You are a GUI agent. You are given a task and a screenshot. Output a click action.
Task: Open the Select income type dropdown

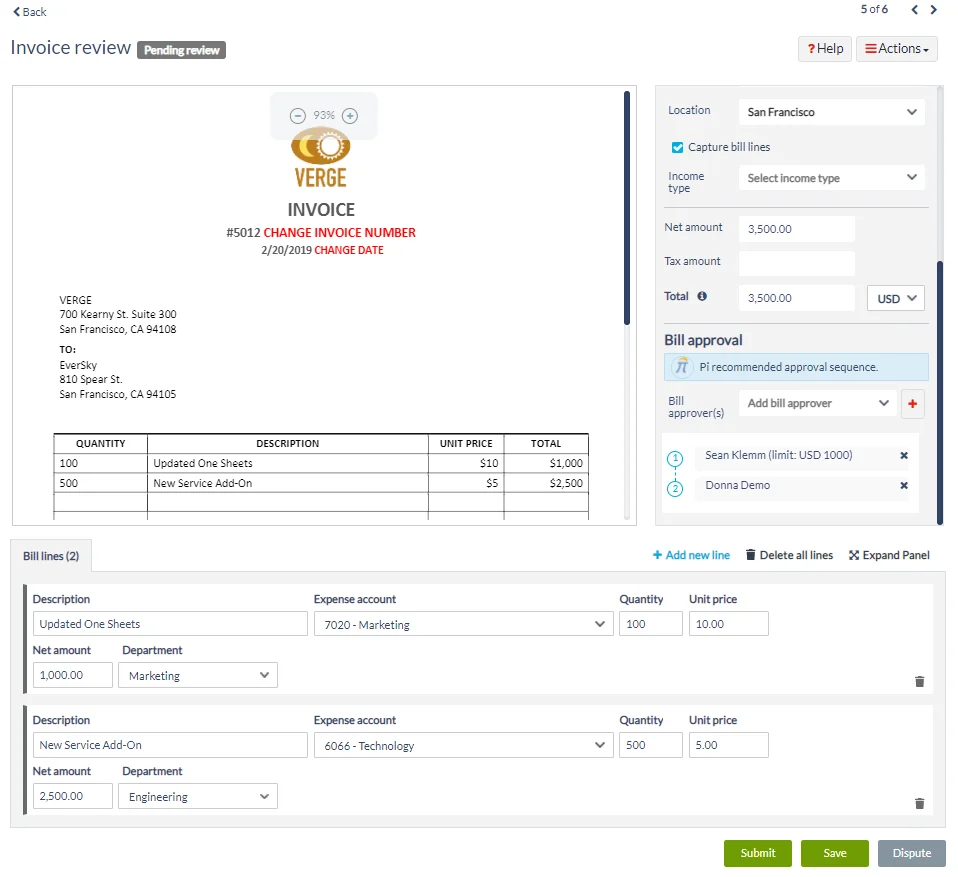click(x=832, y=178)
